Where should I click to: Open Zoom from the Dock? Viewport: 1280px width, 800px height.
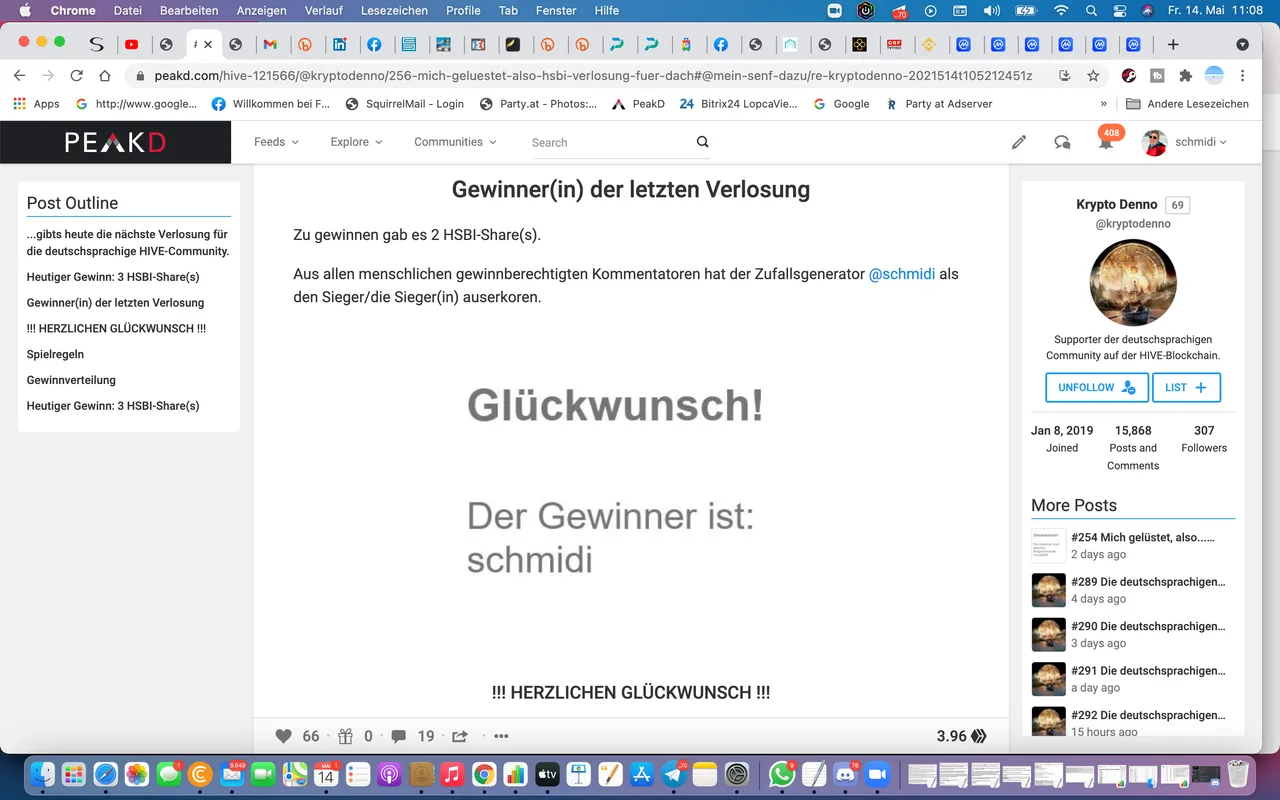877,774
